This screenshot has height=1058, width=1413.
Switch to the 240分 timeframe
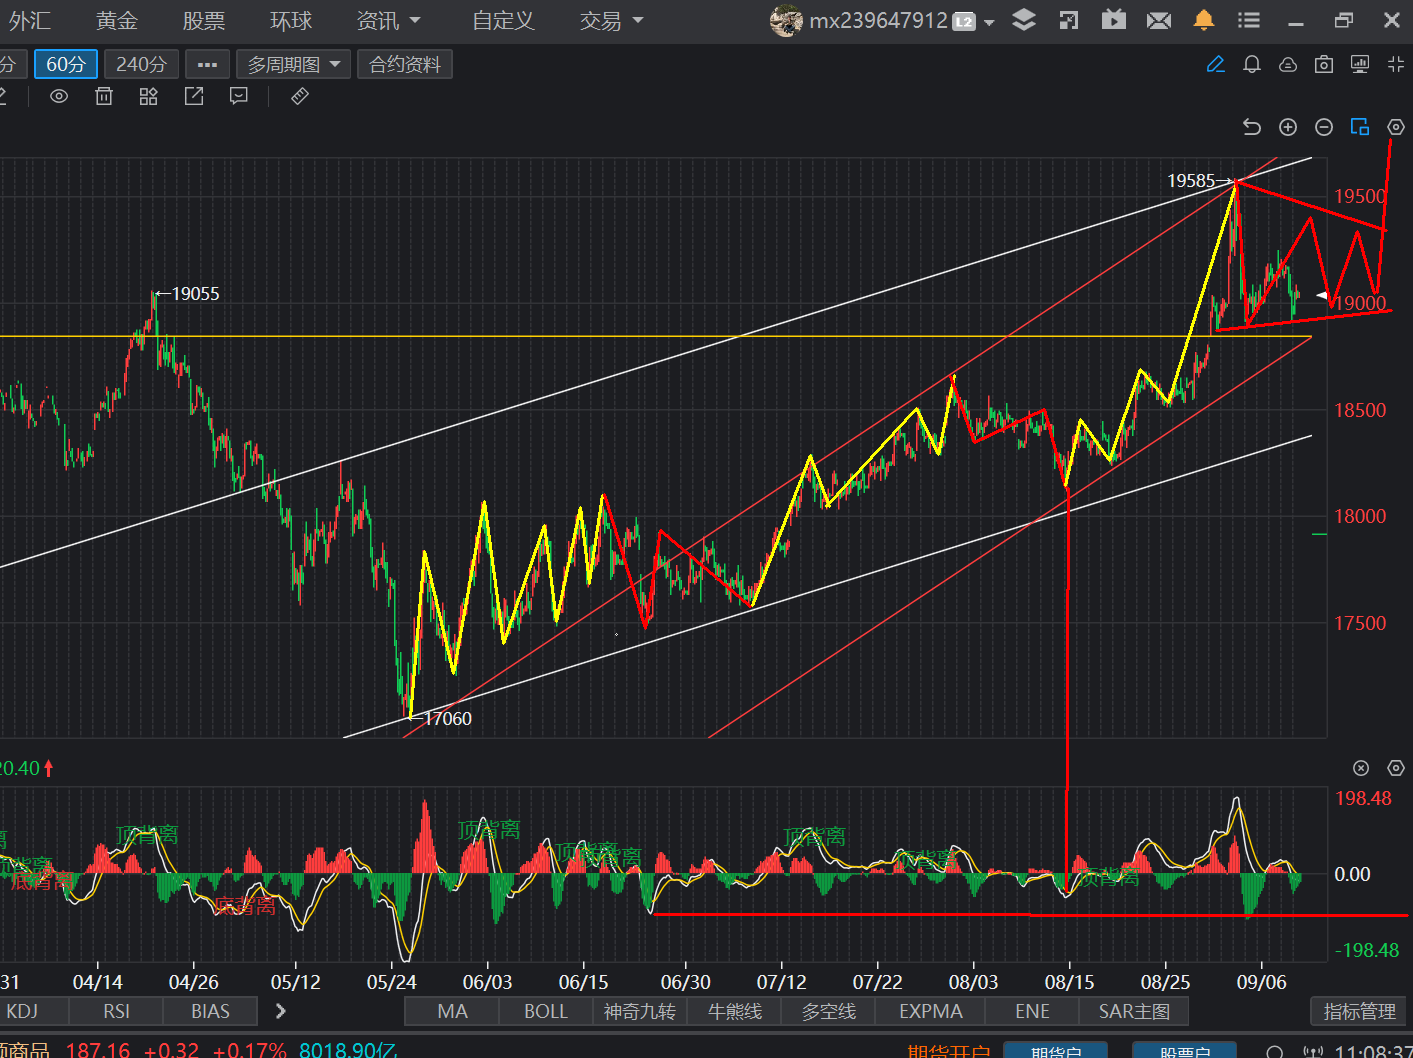coord(141,65)
